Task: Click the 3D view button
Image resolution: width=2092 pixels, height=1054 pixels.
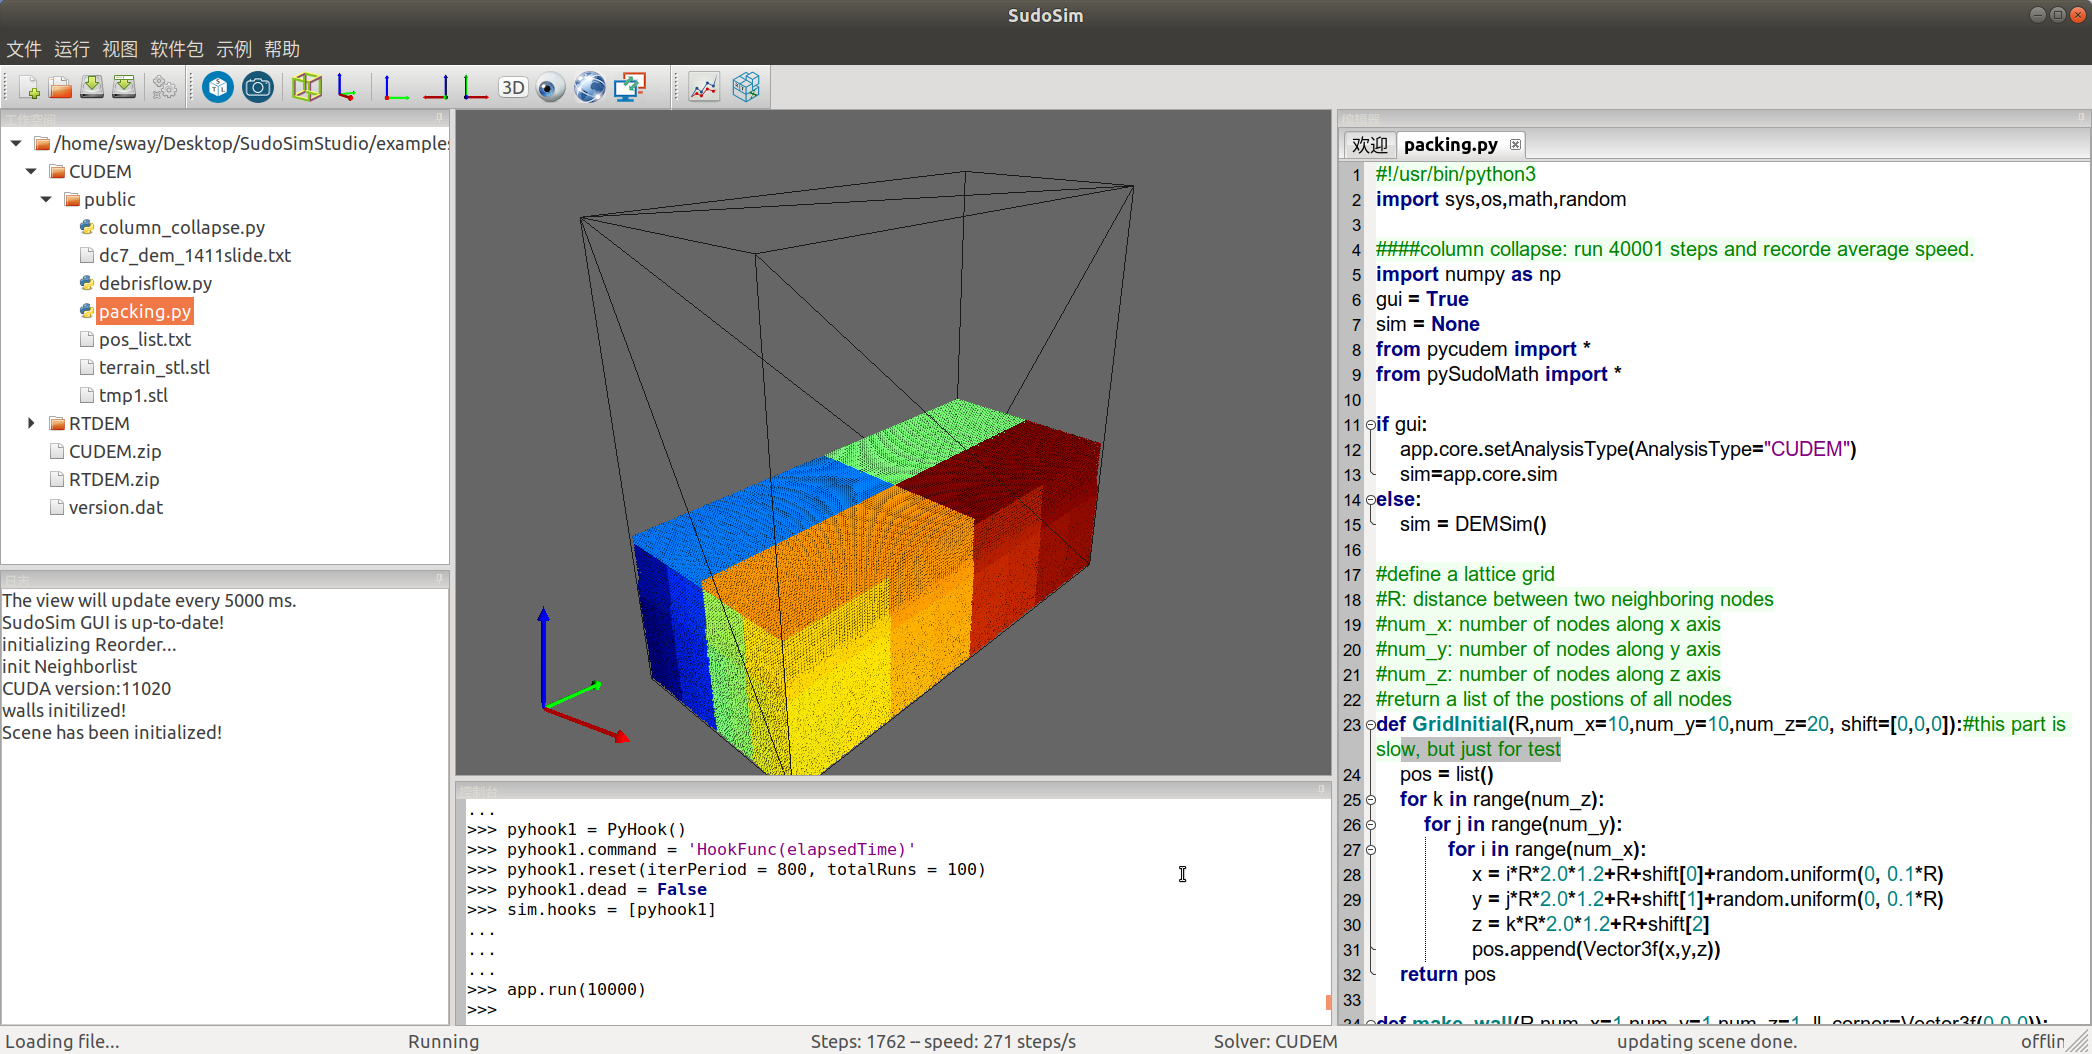Action: pyautogui.click(x=513, y=88)
